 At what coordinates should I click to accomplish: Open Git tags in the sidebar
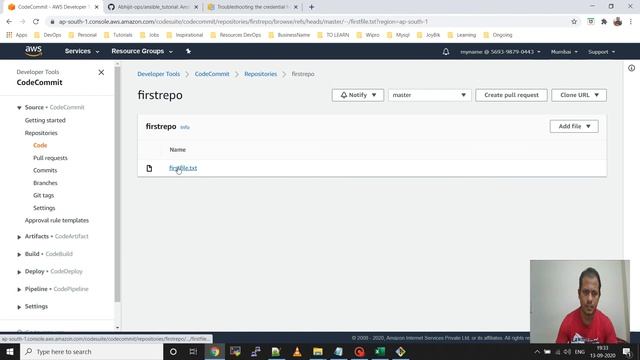tap(43, 196)
